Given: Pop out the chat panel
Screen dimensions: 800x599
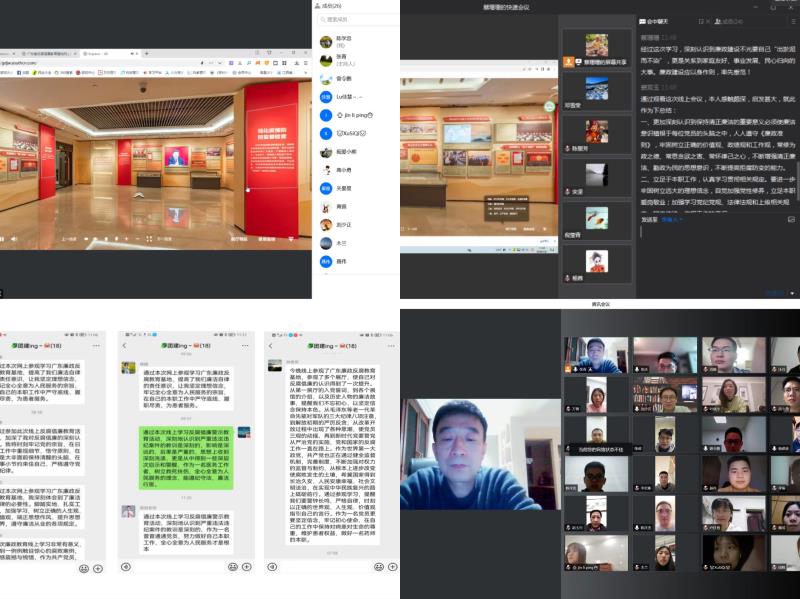Looking at the screenshot, I should coord(701,21).
